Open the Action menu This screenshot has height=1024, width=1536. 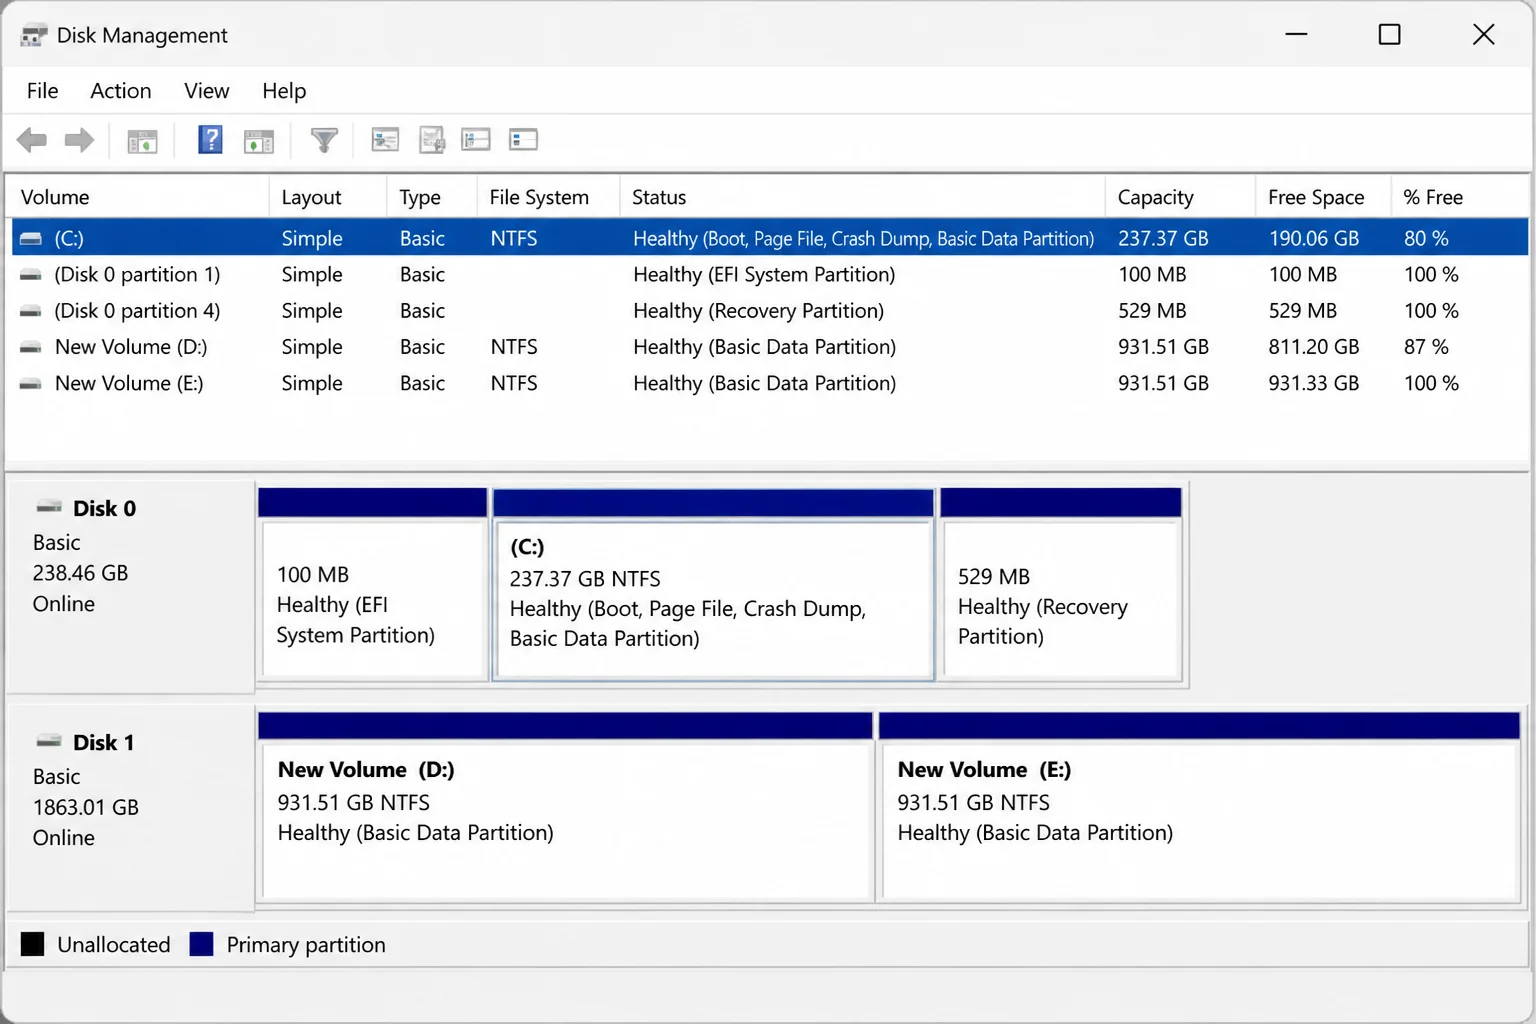pyautogui.click(x=121, y=91)
